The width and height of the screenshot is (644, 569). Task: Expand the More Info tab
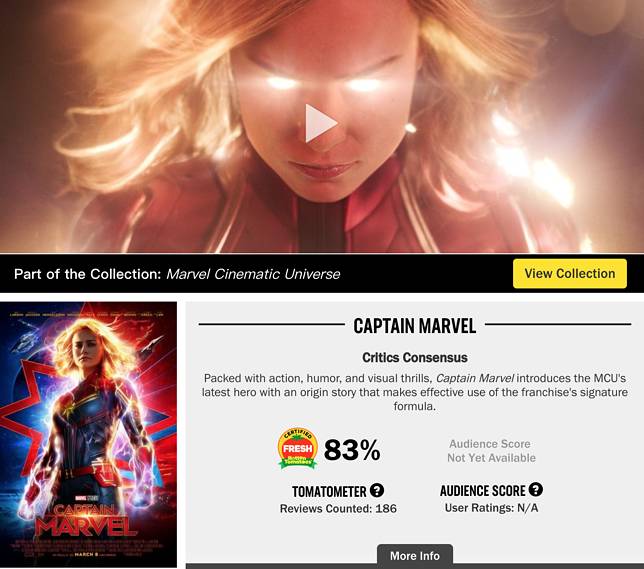[415, 556]
